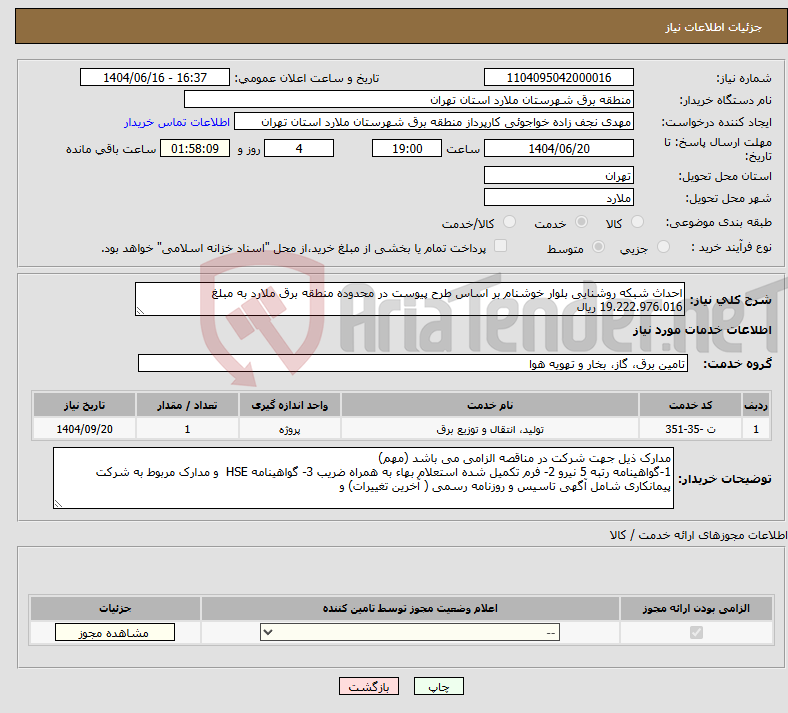Click the بازگشت back button
Screen dimensions: 788x713
pyautogui.click(x=369, y=686)
